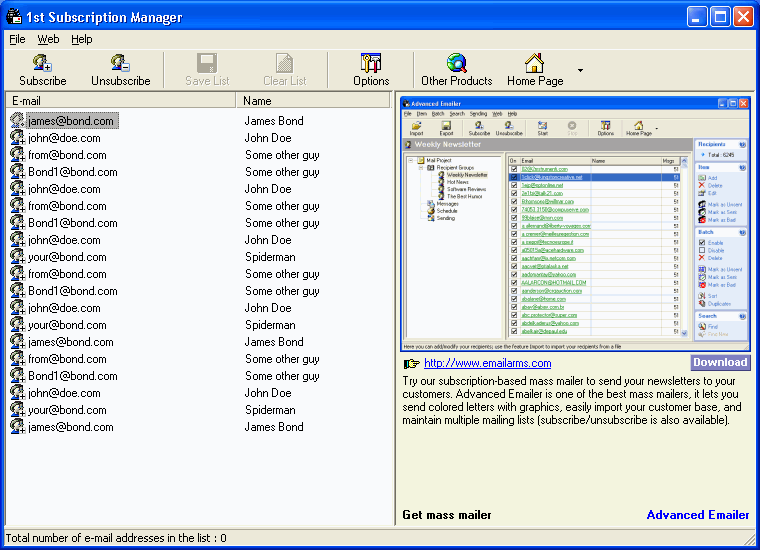Click the pointing hand icon beside emailarms link

pyautogui.click(x=411, y=363)
